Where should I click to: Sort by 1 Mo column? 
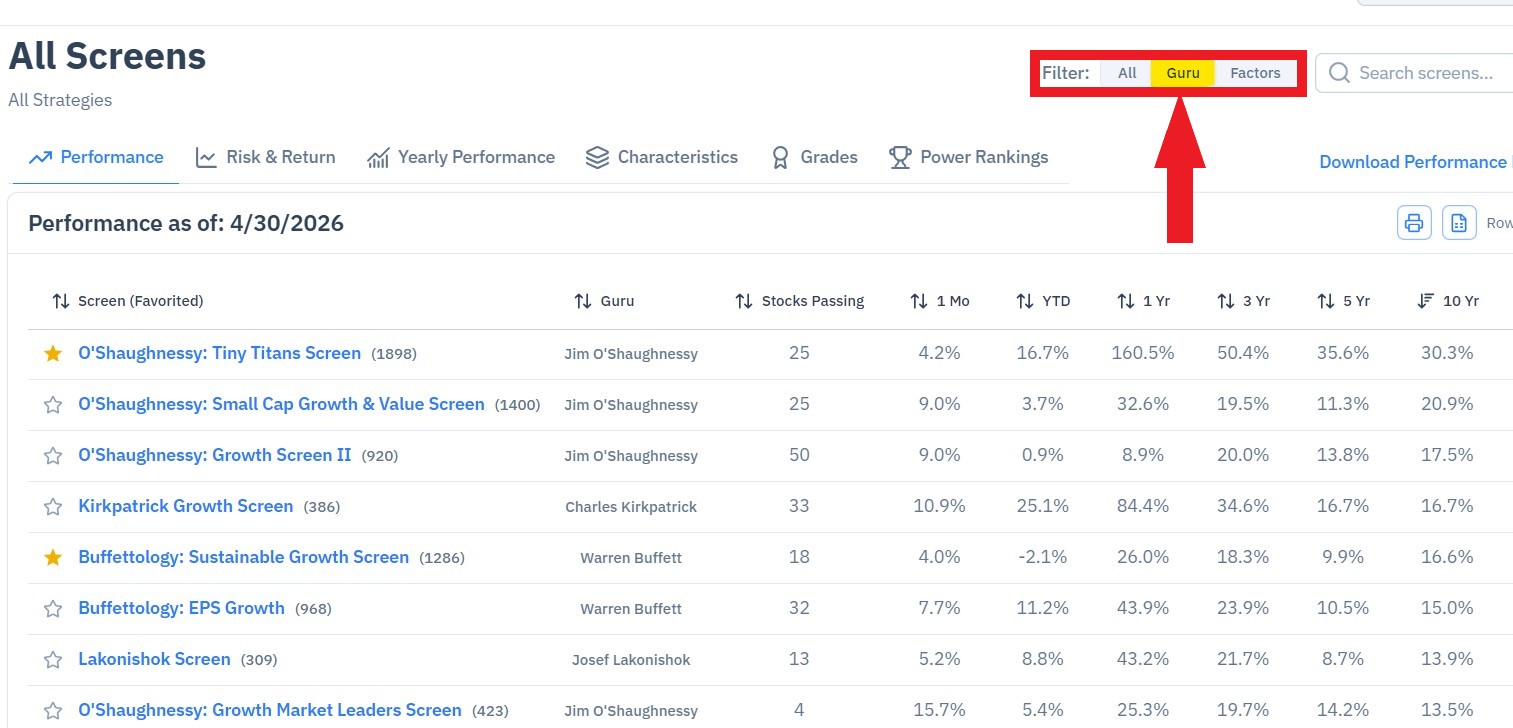(x=940, y=301)
